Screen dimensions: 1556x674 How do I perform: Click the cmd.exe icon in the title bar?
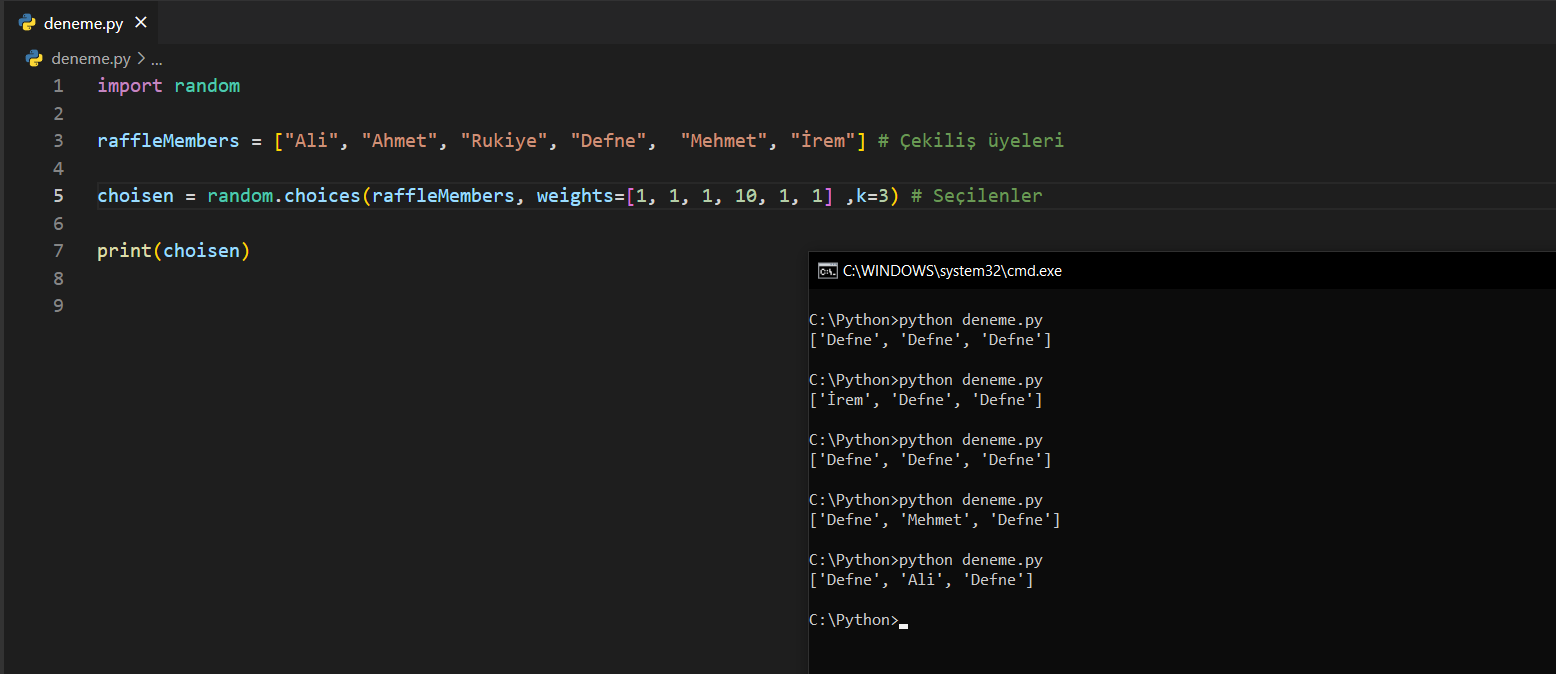[x=827, y=270]
